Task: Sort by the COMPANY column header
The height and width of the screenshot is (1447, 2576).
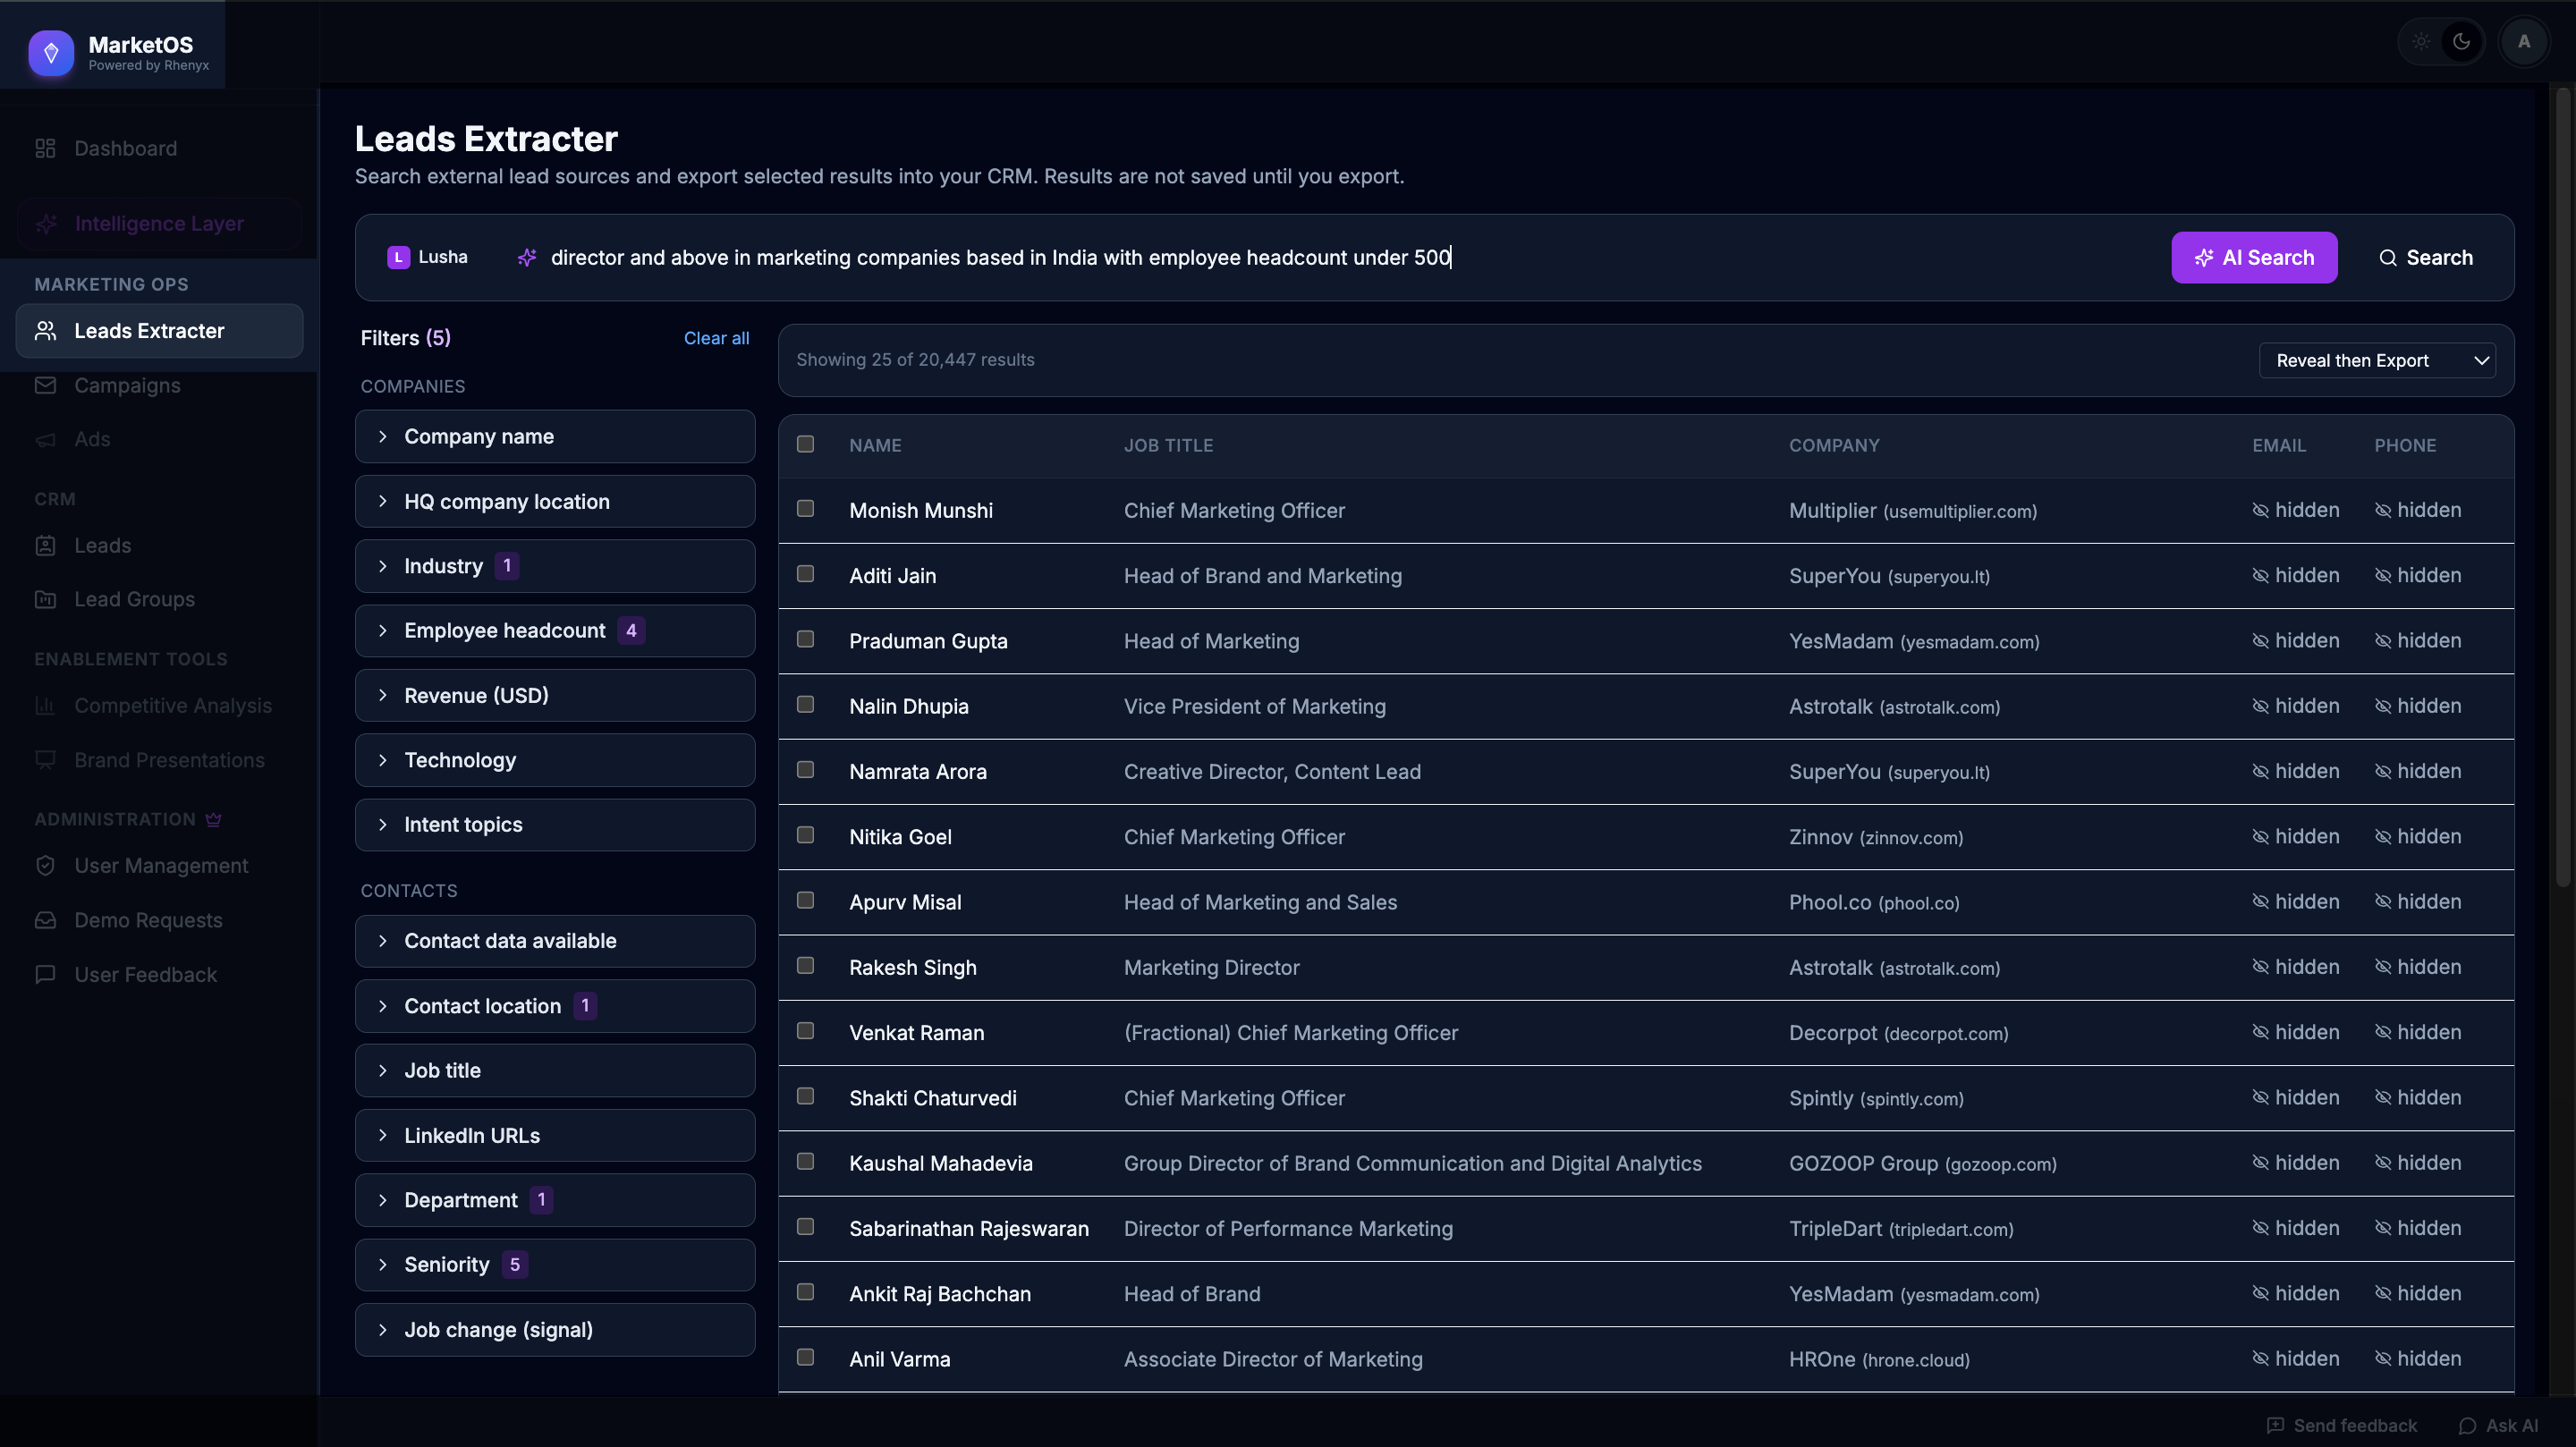Action: [x=1834, y=445]
